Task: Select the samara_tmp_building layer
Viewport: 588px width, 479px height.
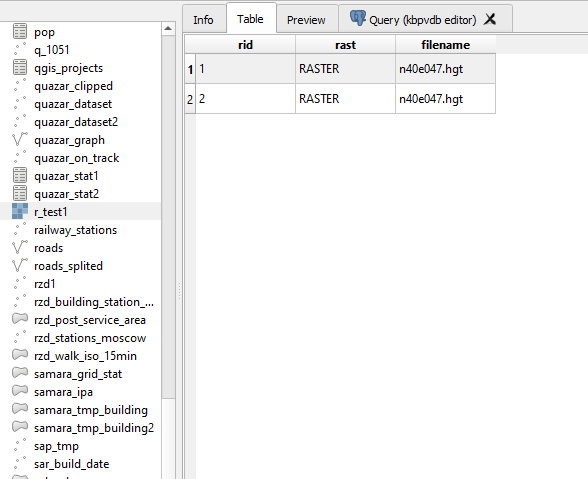Action: 91,410
